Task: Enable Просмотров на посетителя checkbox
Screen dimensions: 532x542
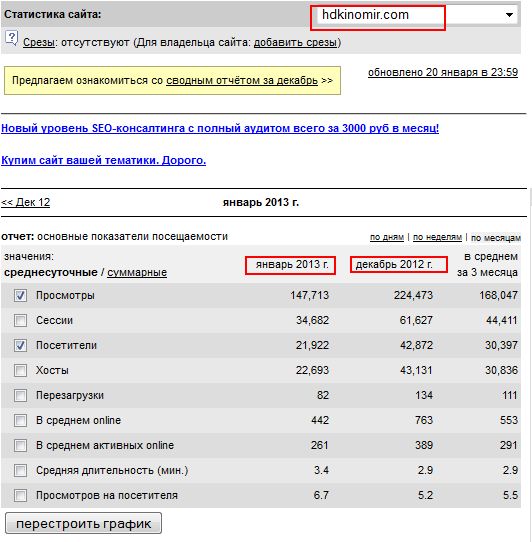Action: 20,495
